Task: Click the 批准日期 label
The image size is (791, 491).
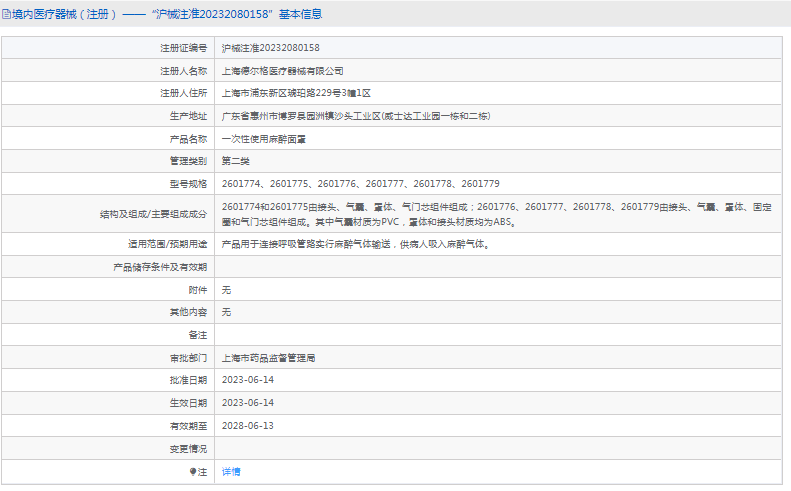Action: (x=188, y=380)
